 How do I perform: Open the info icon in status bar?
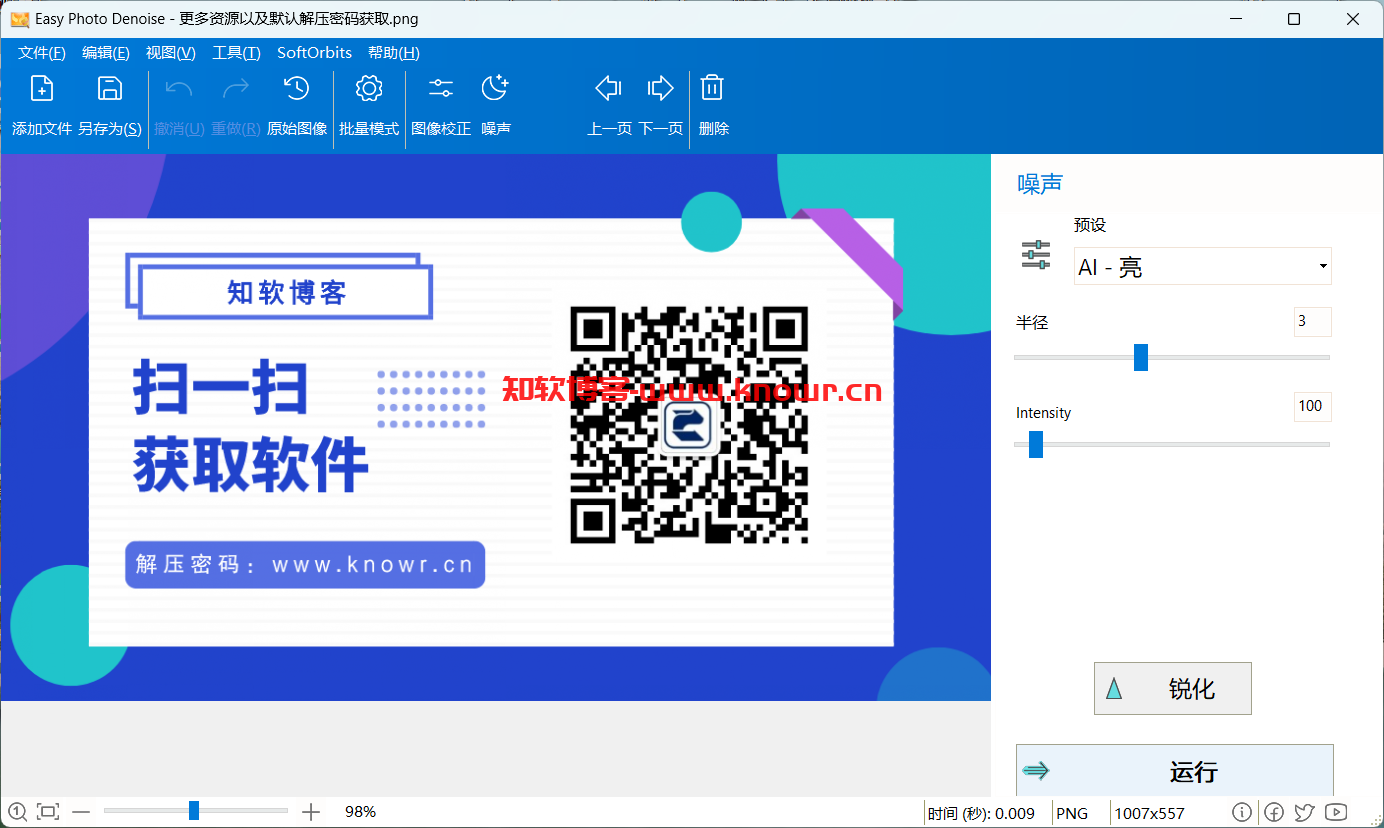click(1241, 812)
